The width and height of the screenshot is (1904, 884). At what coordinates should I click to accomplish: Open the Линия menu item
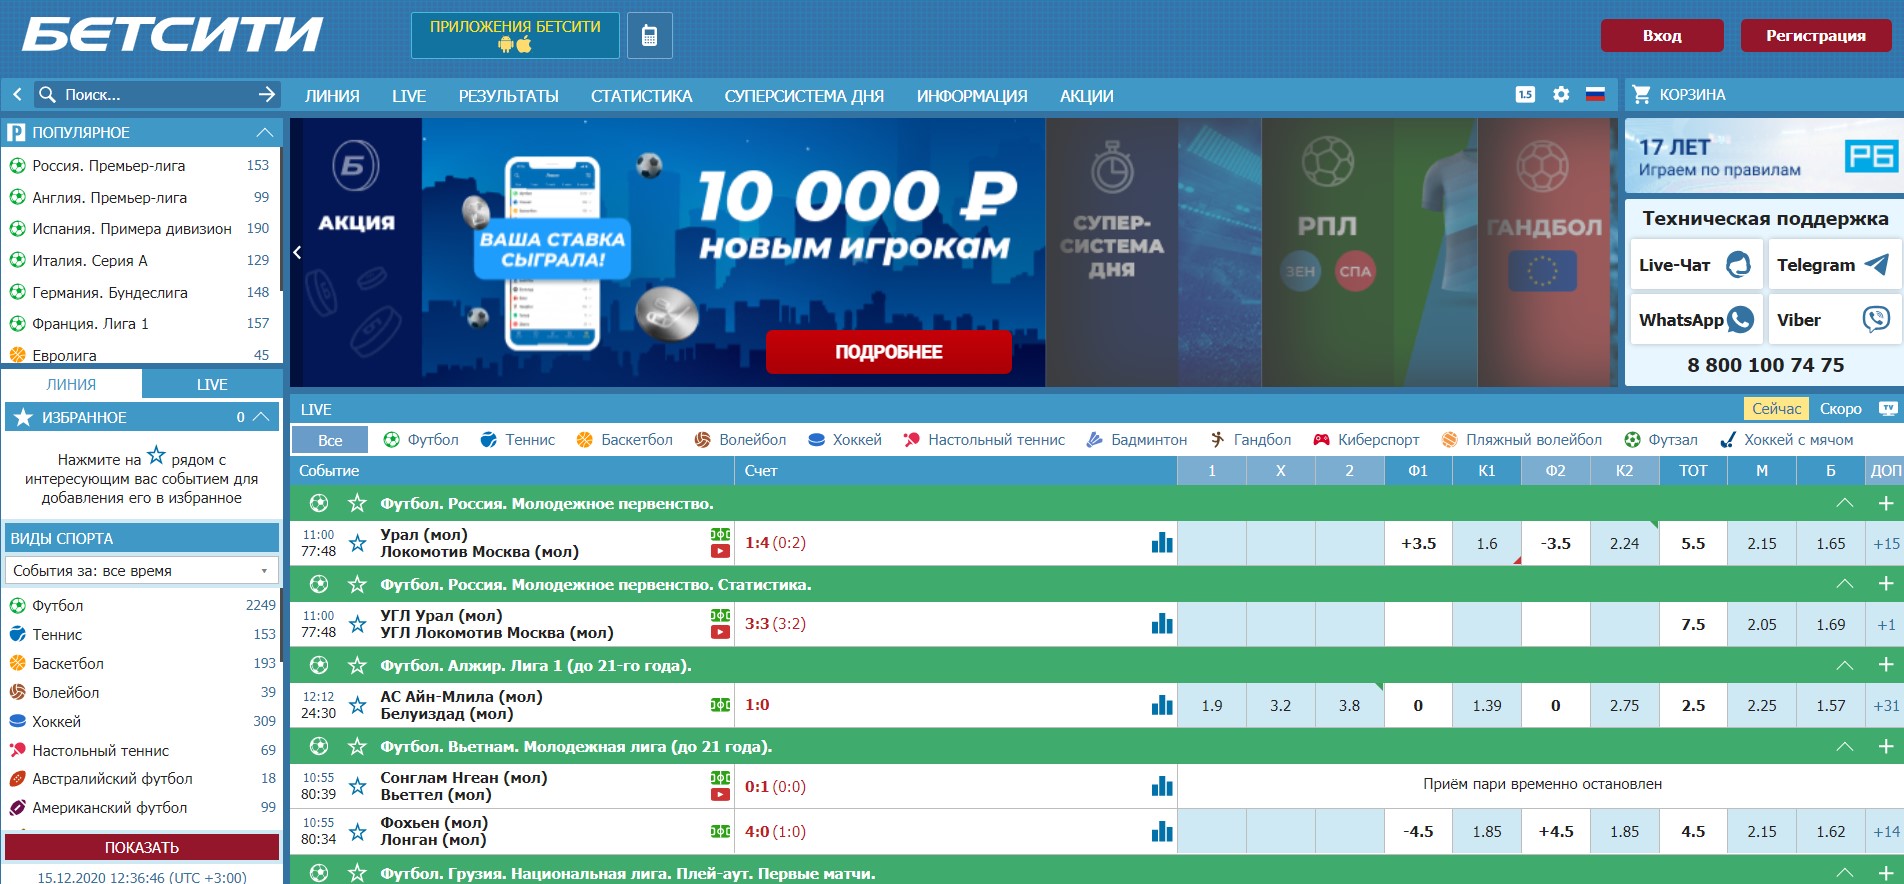pos(332,96)
